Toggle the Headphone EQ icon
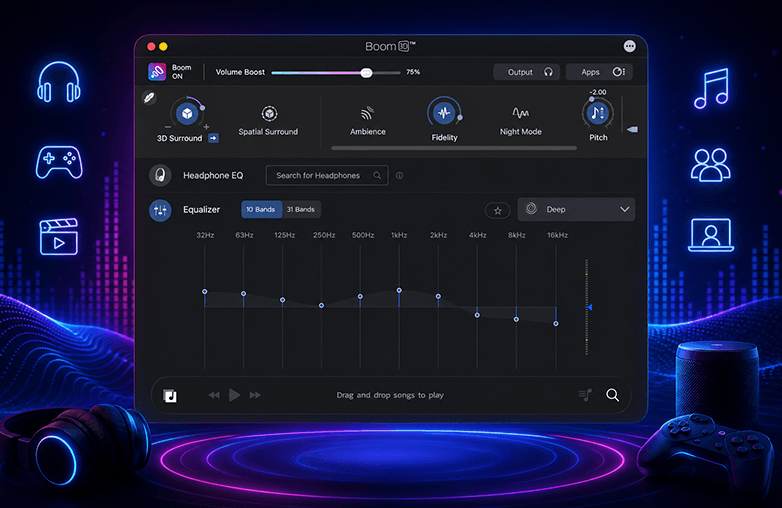The width and height of the screenshot is (782, 508). [x=160, y=175]
